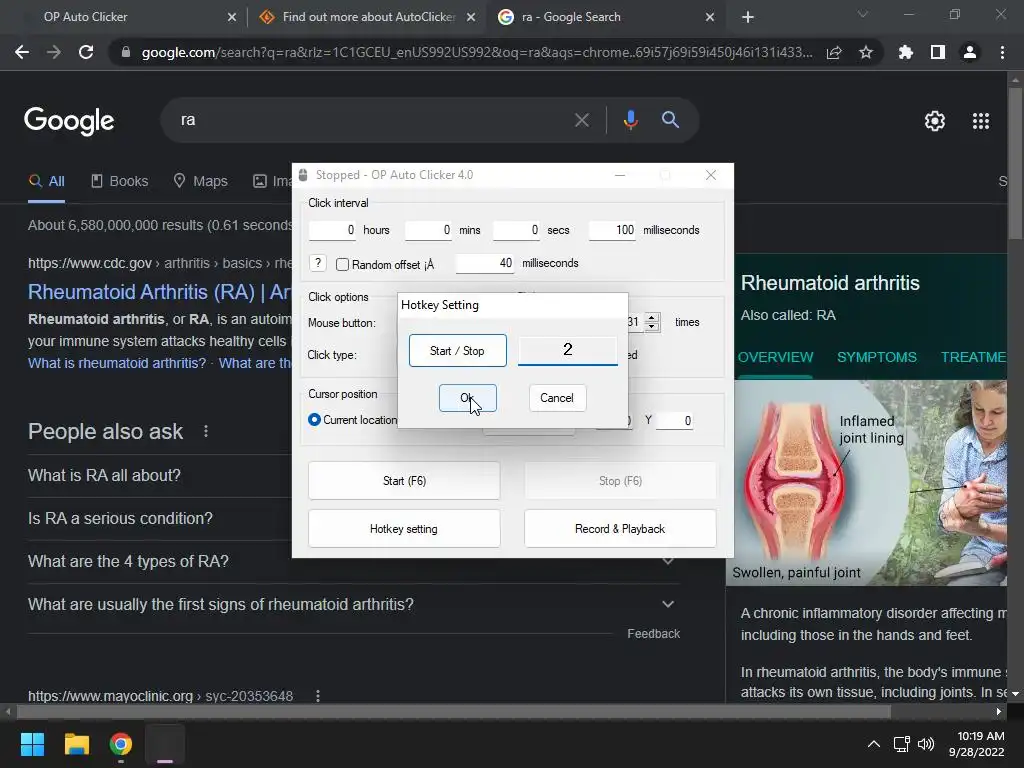Open Chrome profile icon
This screenshot has width=1024, height=768.
970,52
